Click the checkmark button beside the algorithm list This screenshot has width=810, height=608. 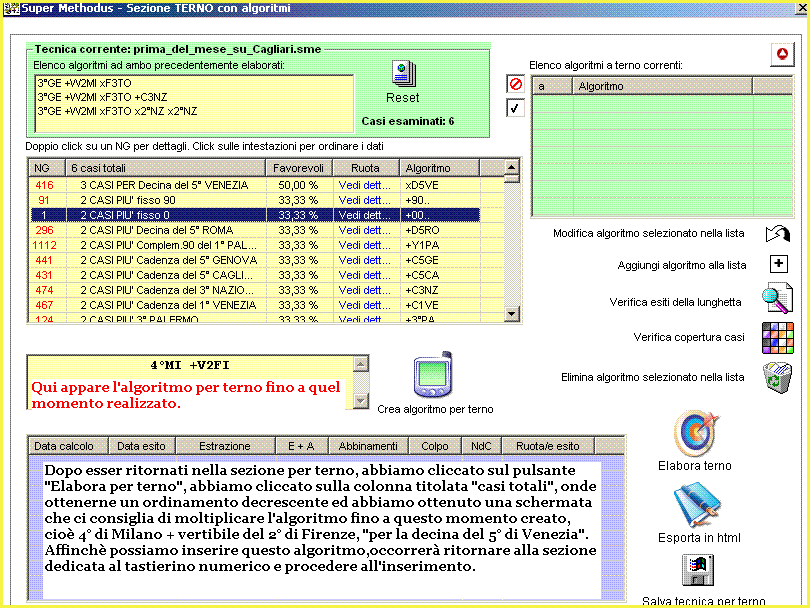pyautogui.click(x=515, y=108)
